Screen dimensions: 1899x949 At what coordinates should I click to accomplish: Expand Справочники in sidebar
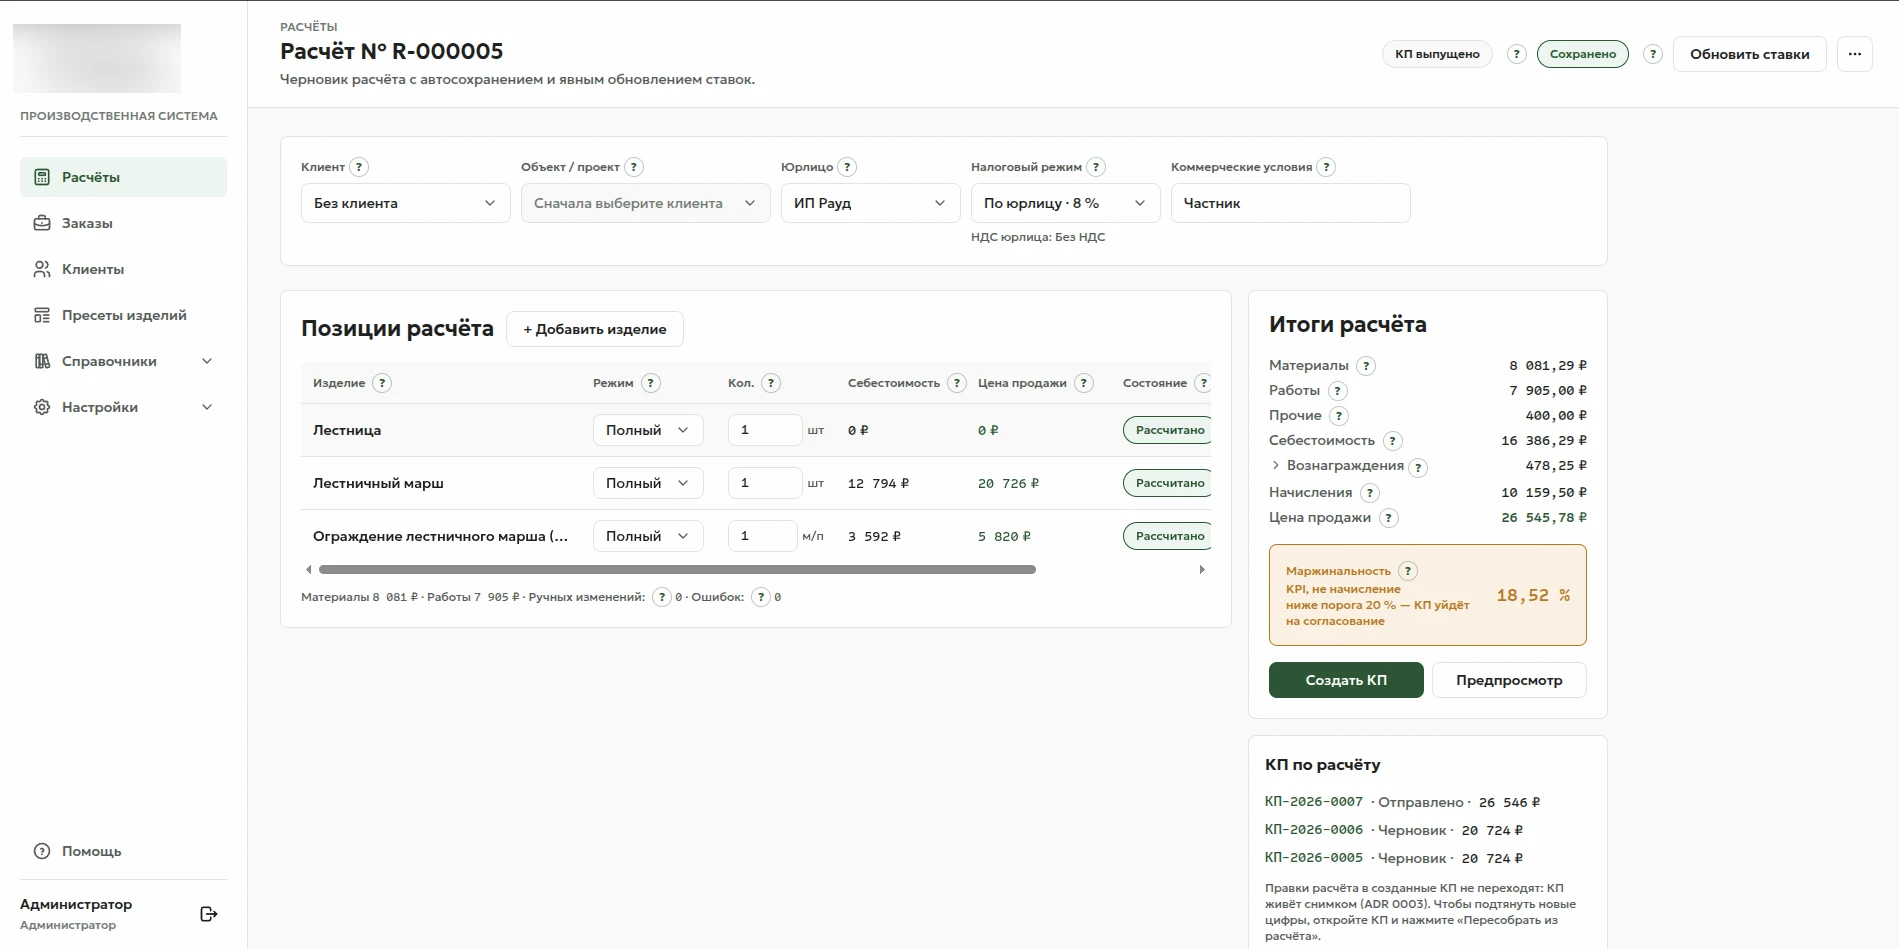(123, 361)
